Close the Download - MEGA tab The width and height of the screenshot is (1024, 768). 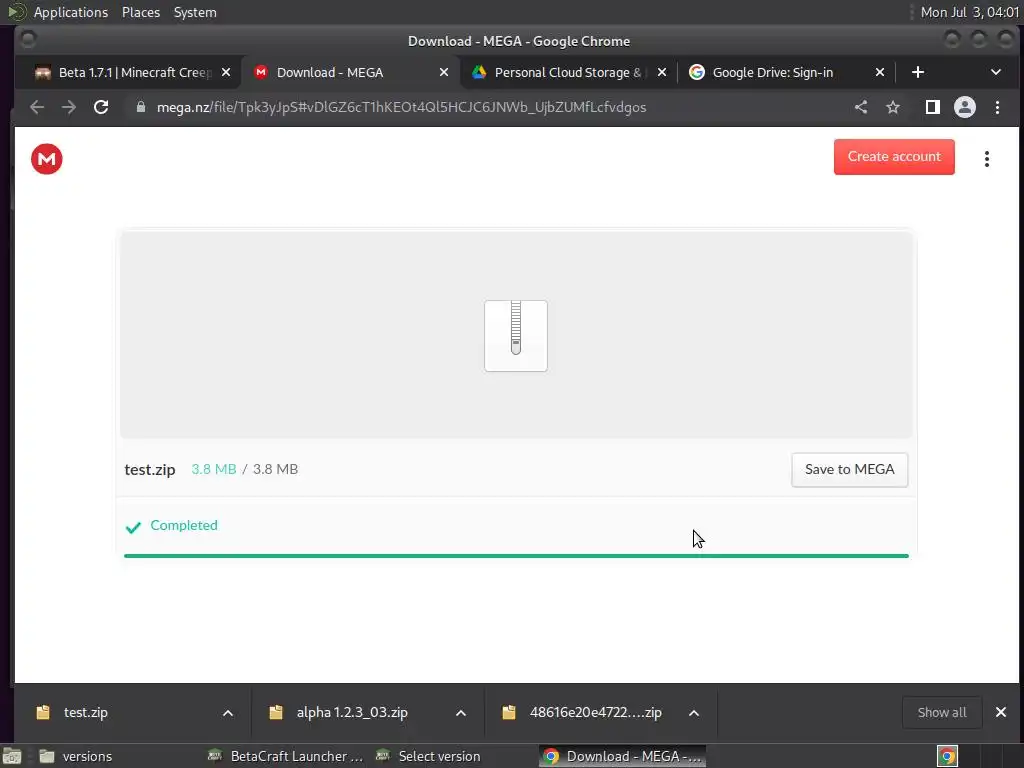(444, 72)
